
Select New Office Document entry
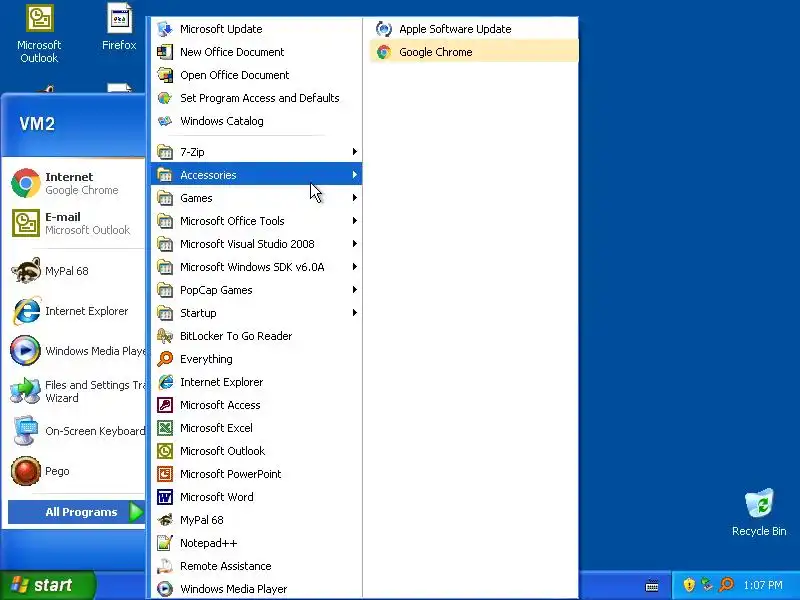click(x=256, y=52)
